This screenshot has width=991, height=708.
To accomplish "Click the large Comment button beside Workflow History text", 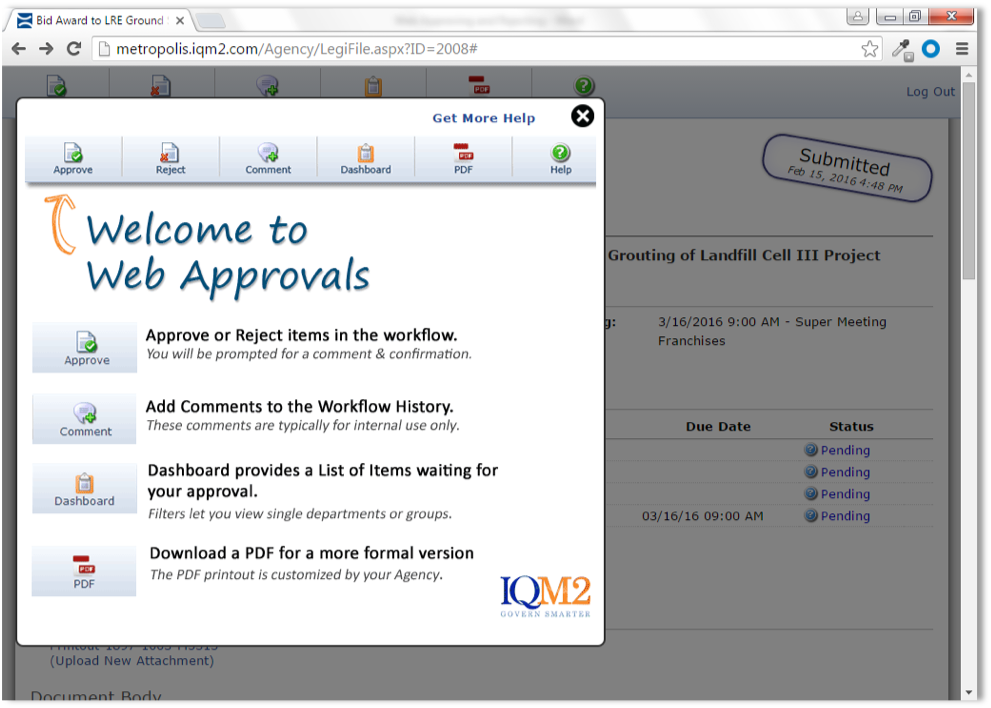I will click(x=85, y=419).
